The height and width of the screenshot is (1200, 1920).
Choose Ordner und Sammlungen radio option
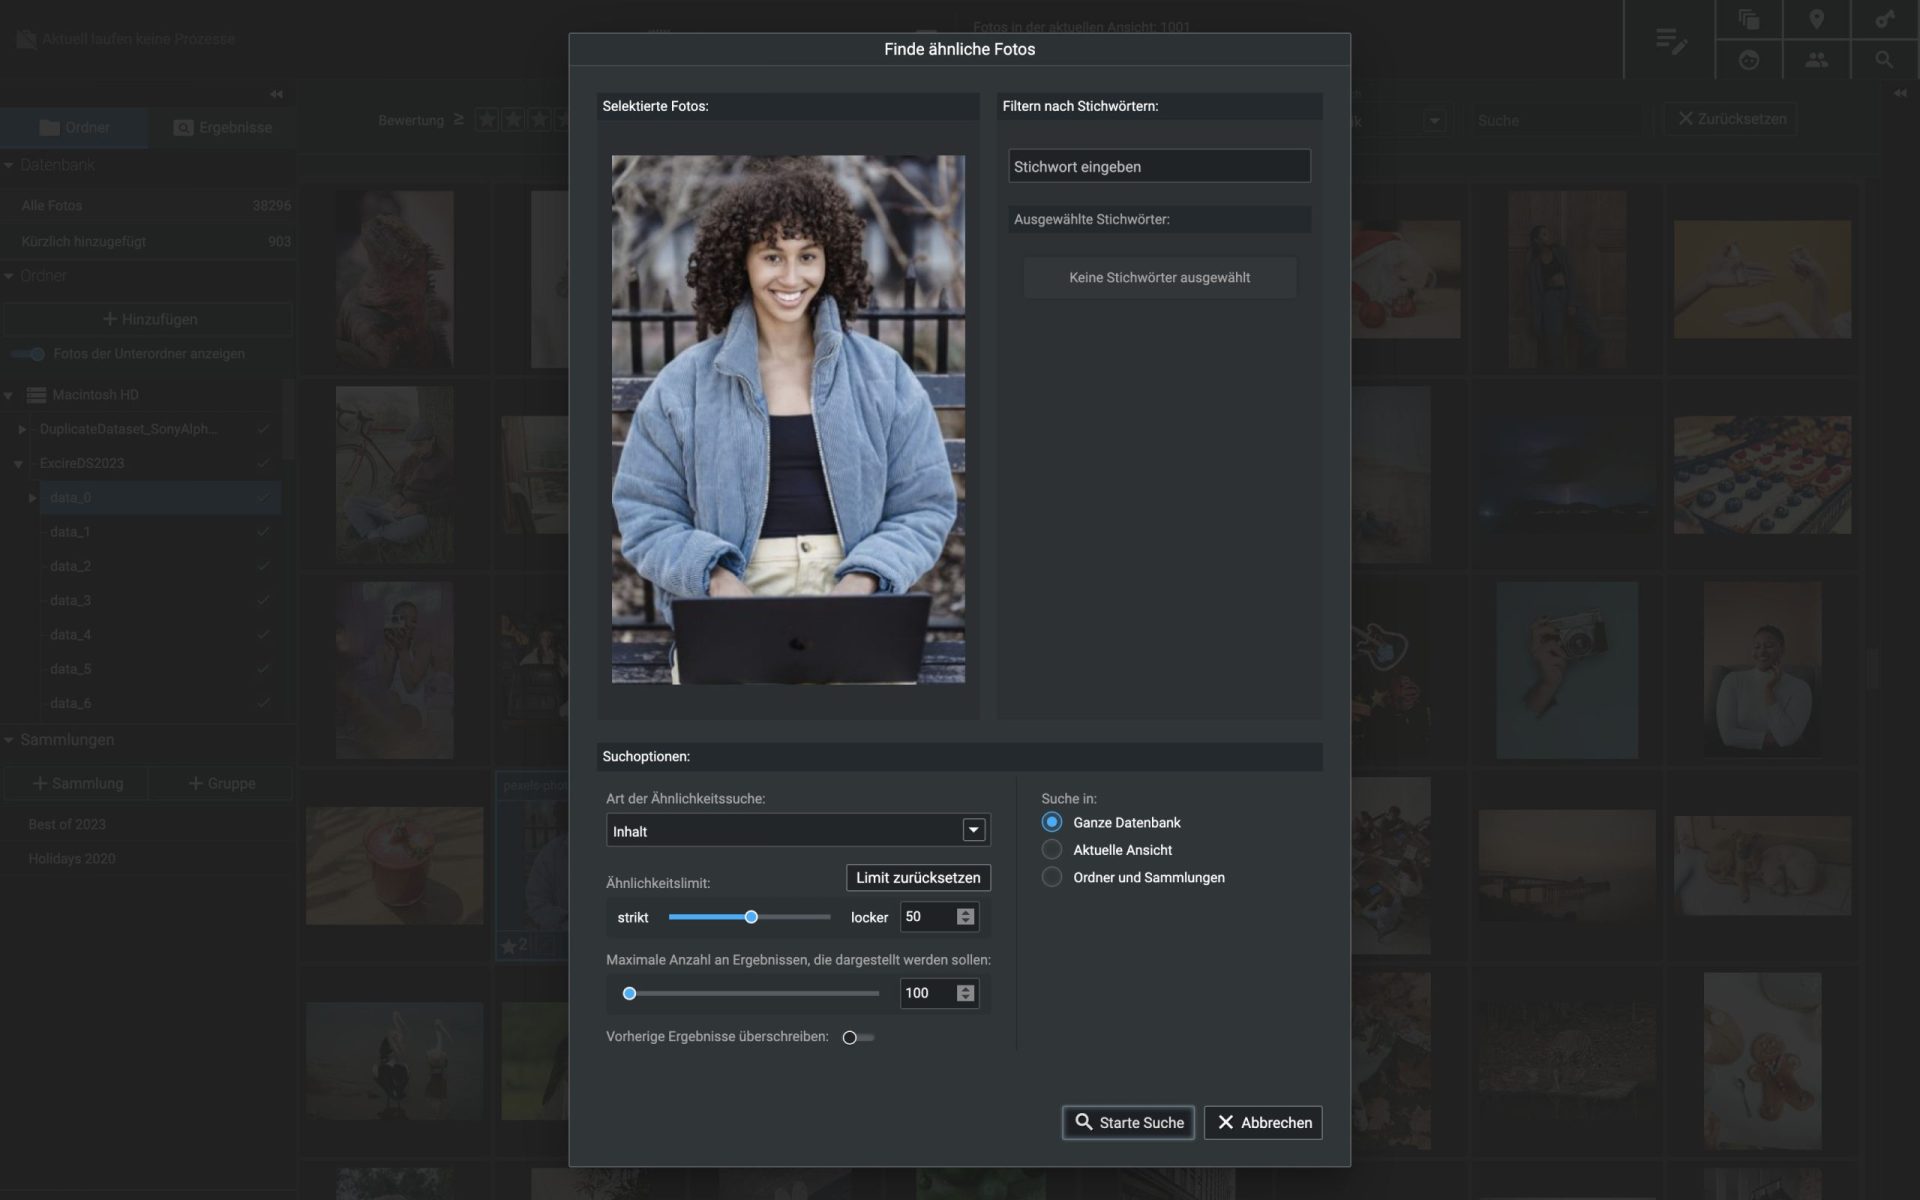click(x=1052, y=877)
